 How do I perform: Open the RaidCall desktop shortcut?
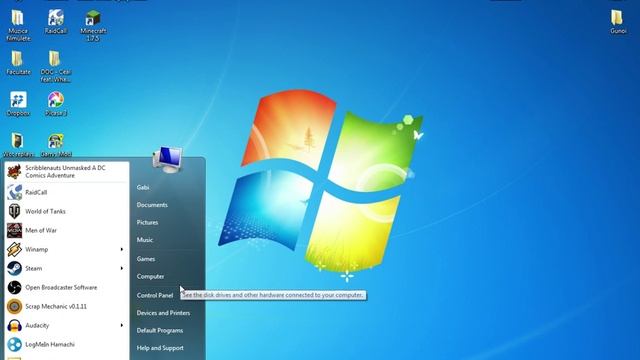pyautogui.click(x=56, y=22)
